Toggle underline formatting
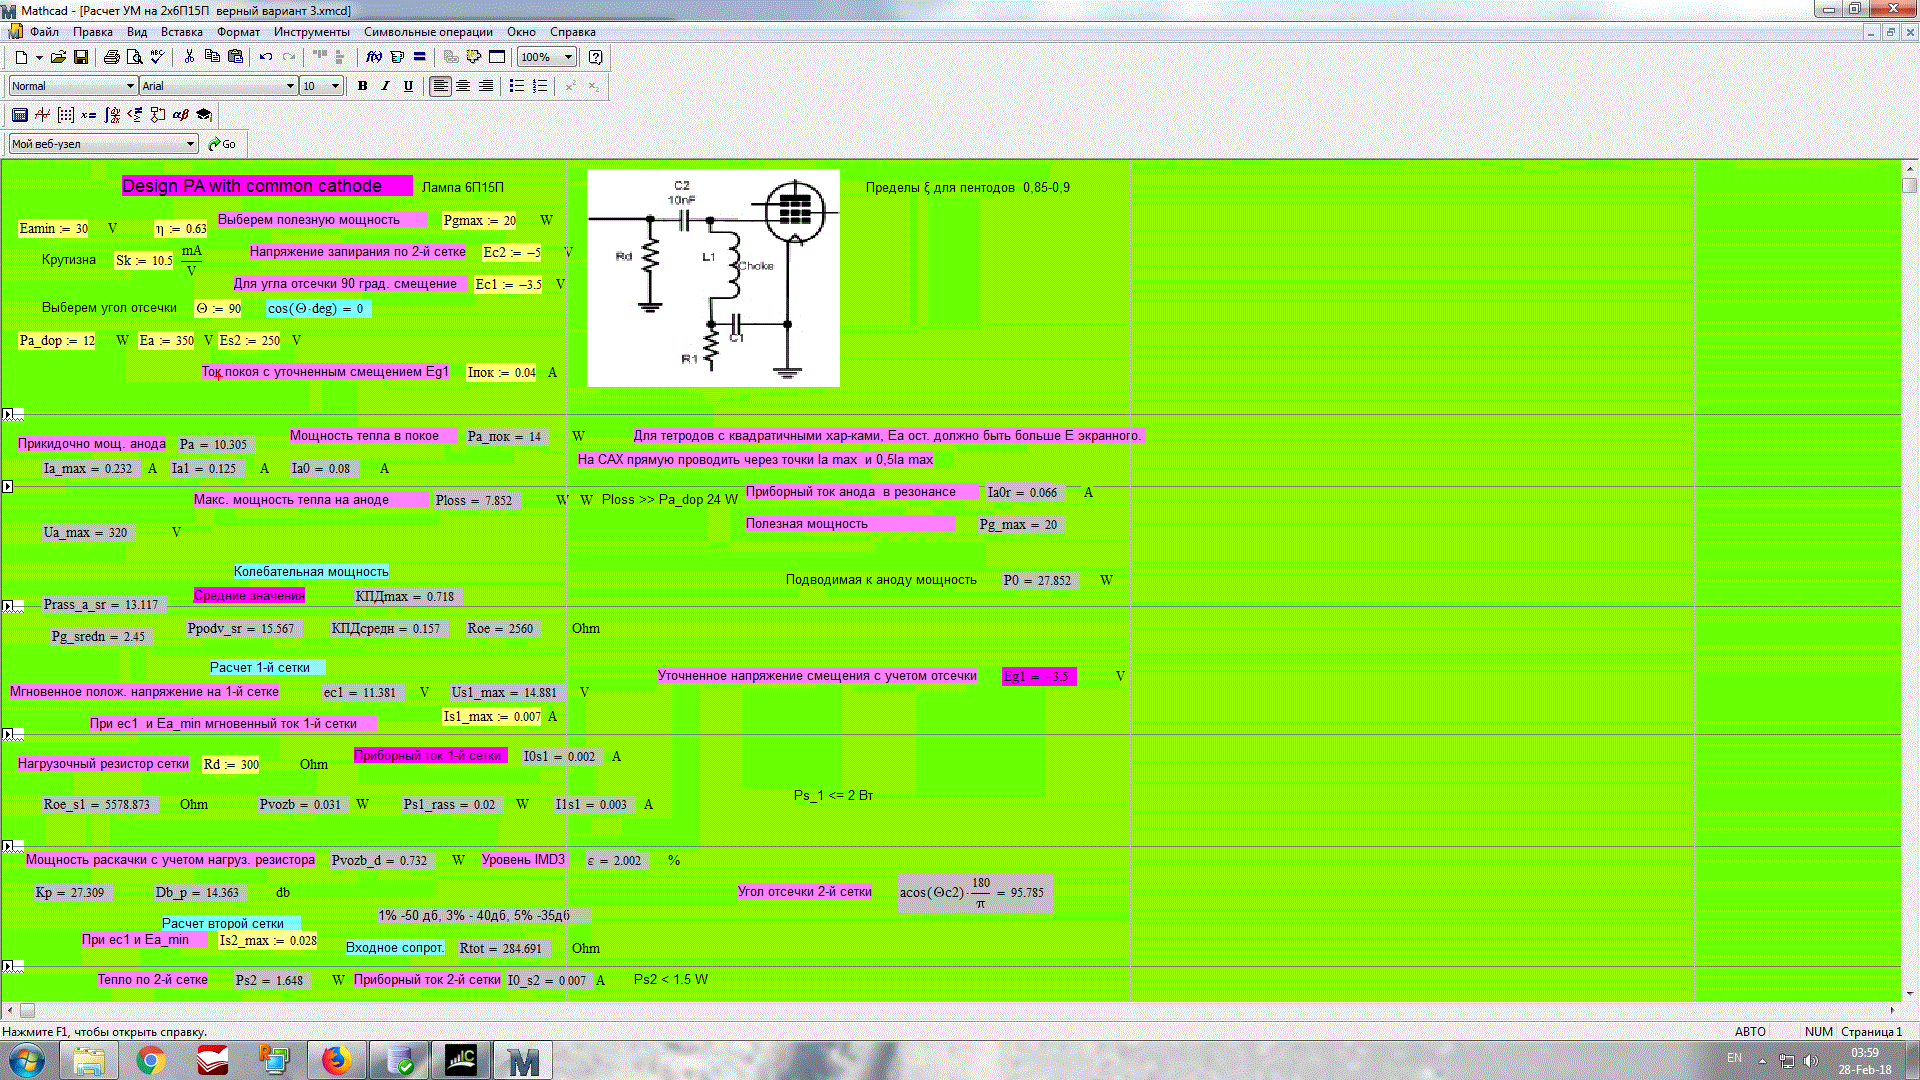 408,86
